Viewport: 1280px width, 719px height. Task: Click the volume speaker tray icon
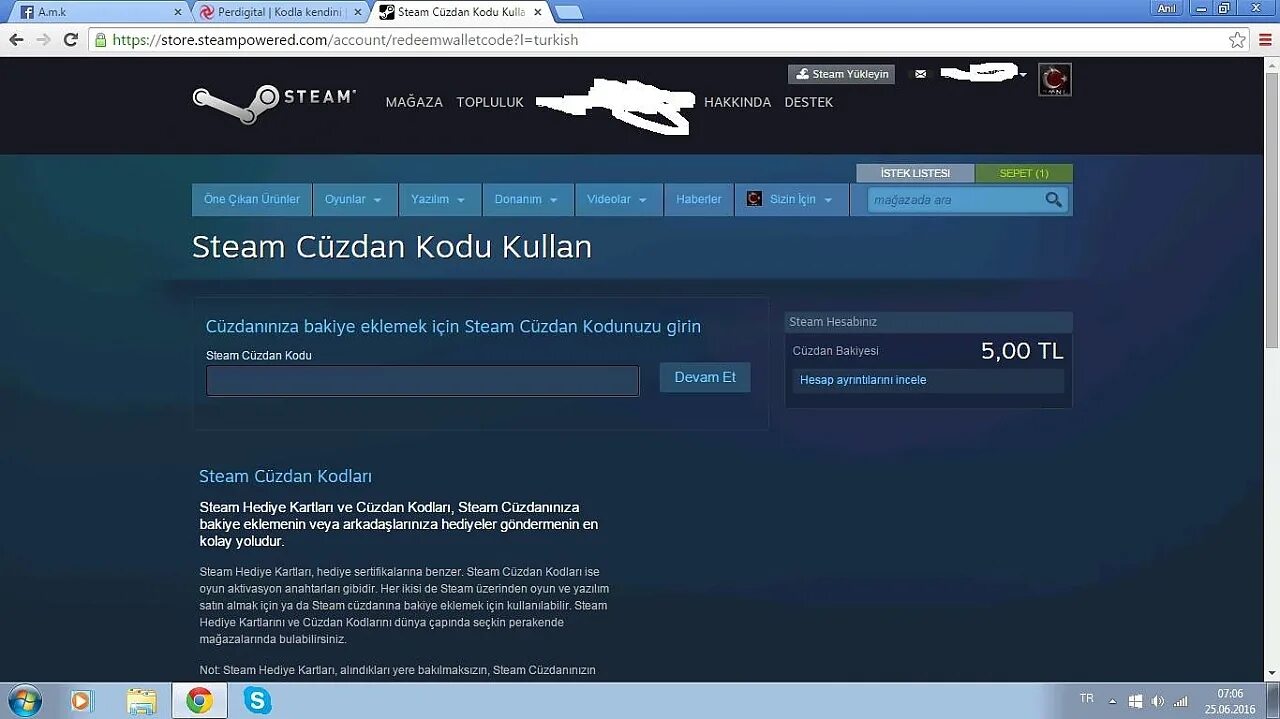1158,701
